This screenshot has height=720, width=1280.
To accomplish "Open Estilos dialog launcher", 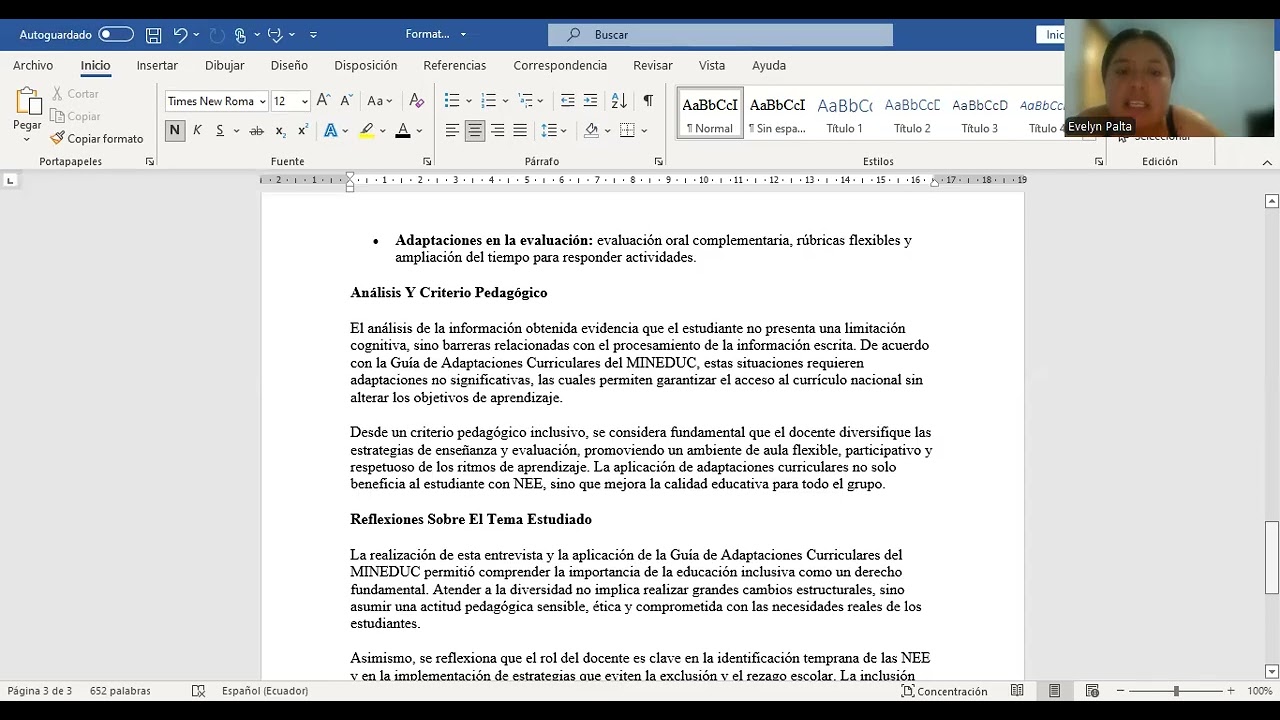I will (x=1099, y=162).
